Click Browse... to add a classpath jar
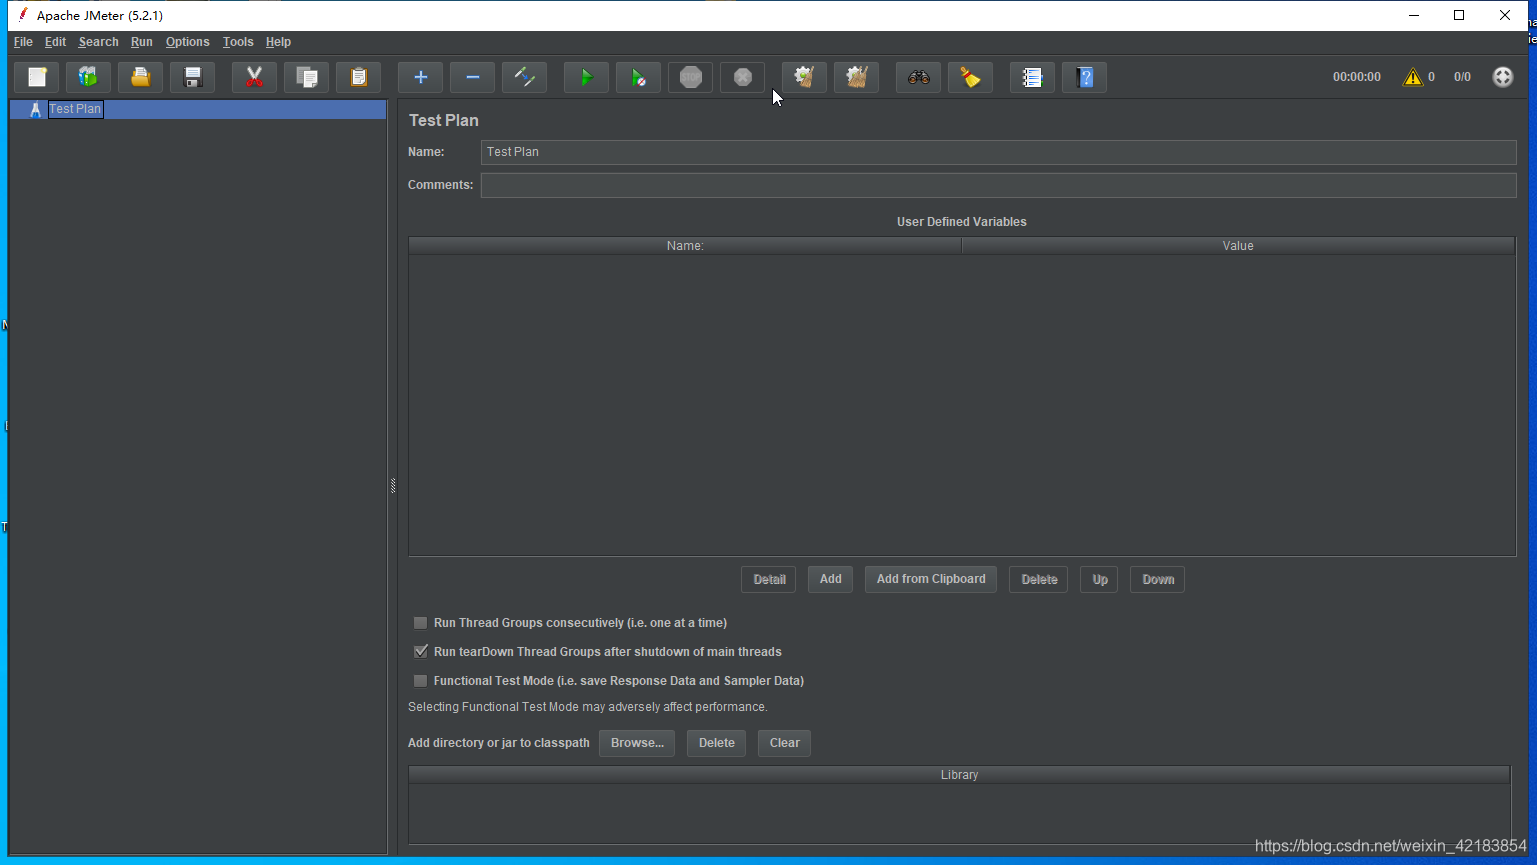The height and width of the screenshot is (865, 1537). (x=637, y=743)
